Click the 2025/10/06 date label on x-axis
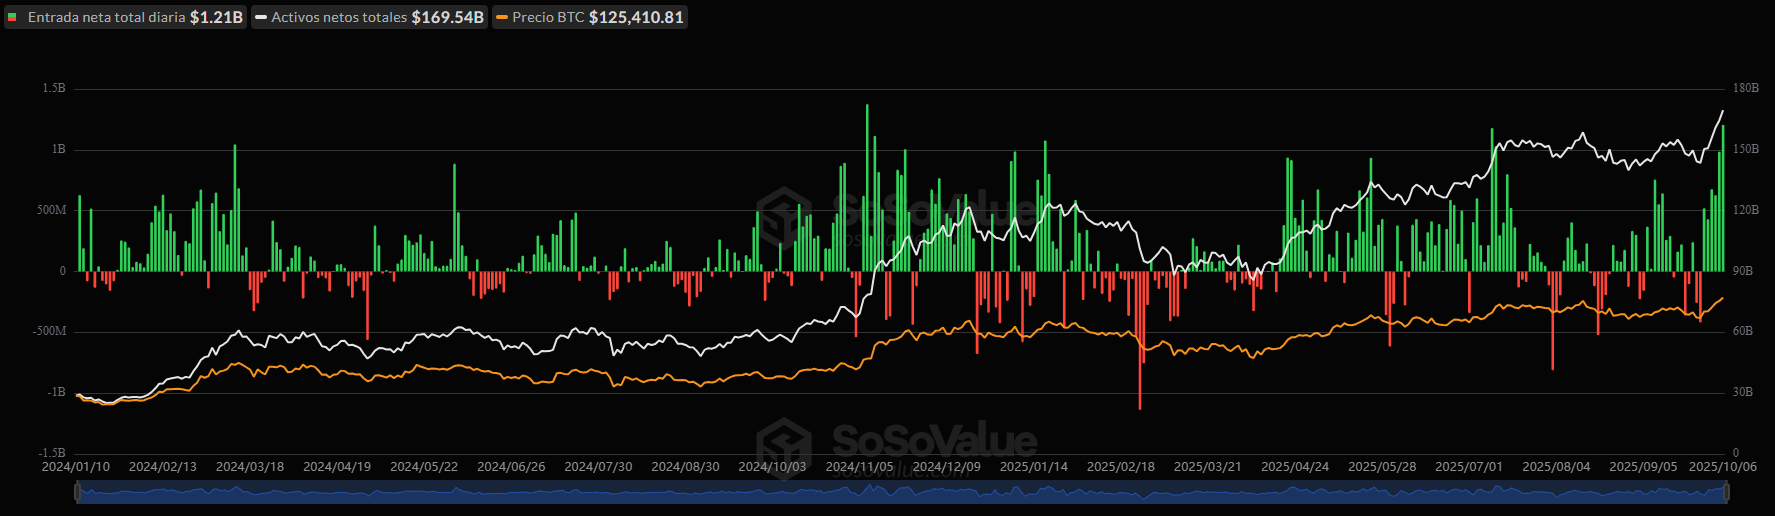1775x516 pixels. click(x=1722, y=467)
